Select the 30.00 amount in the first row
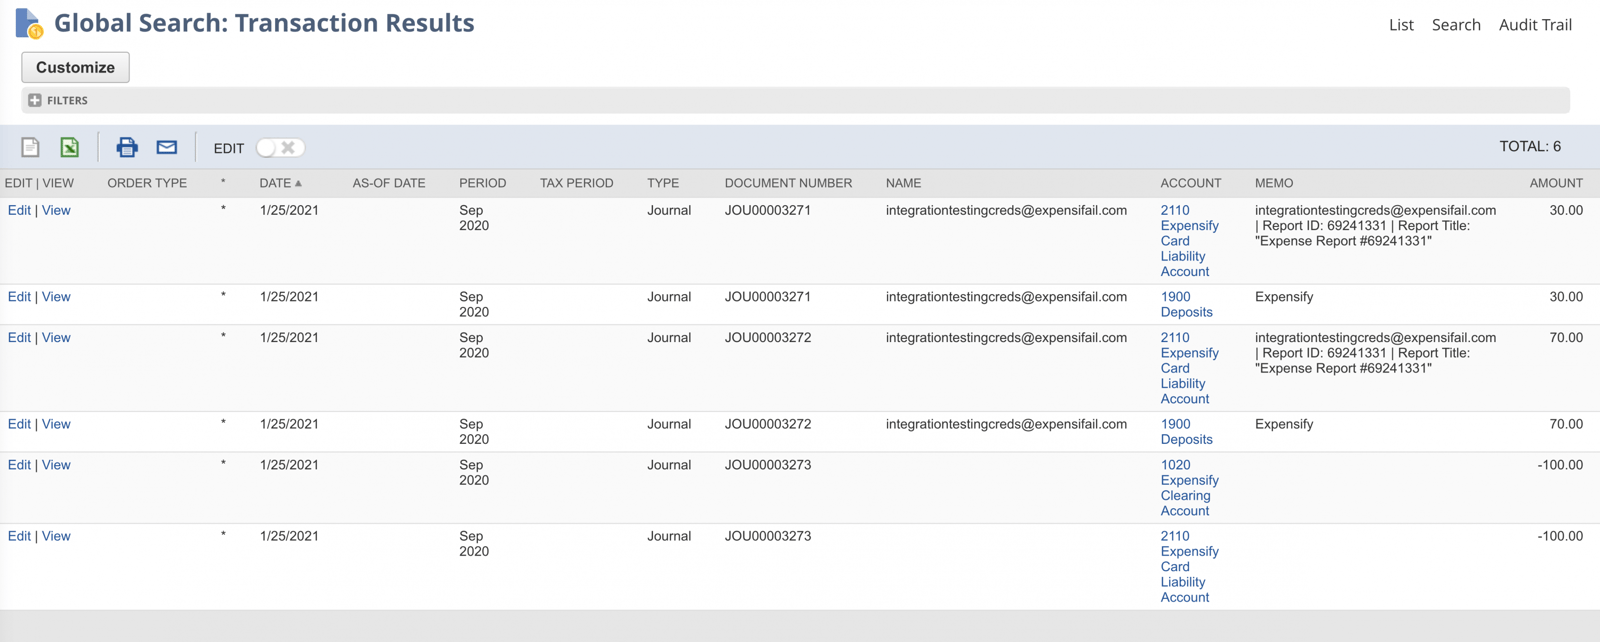This screenshot has width=1600, height=642. (x=1566, y=210)
